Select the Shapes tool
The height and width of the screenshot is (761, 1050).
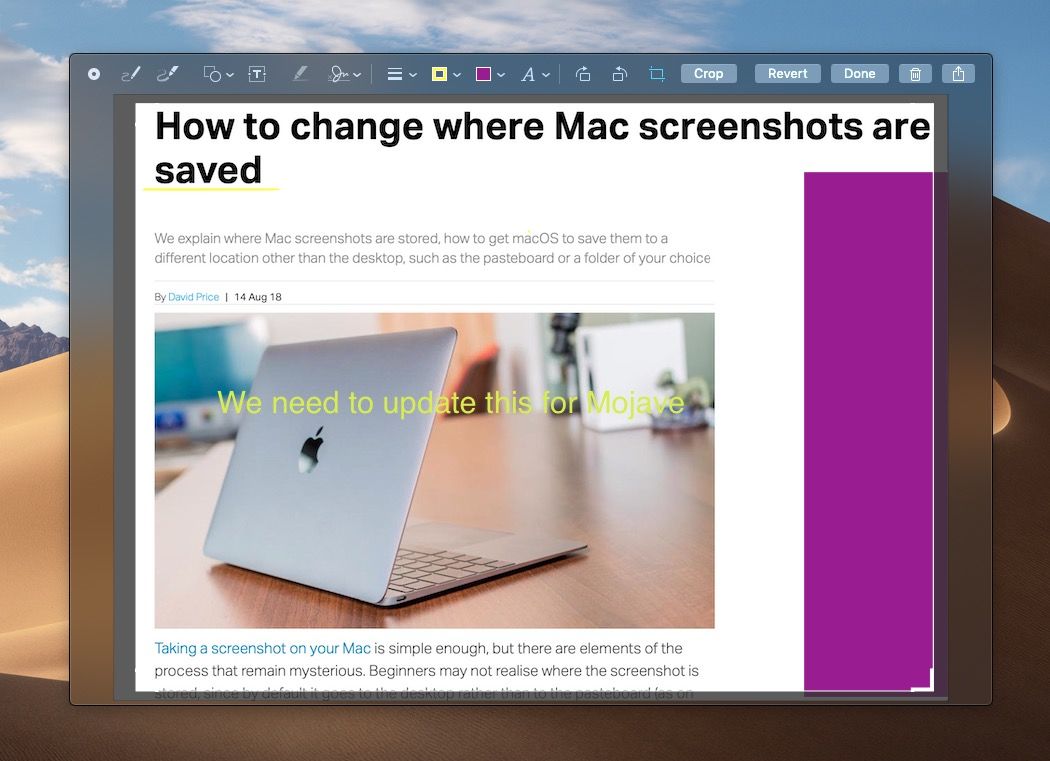[211, 73]
